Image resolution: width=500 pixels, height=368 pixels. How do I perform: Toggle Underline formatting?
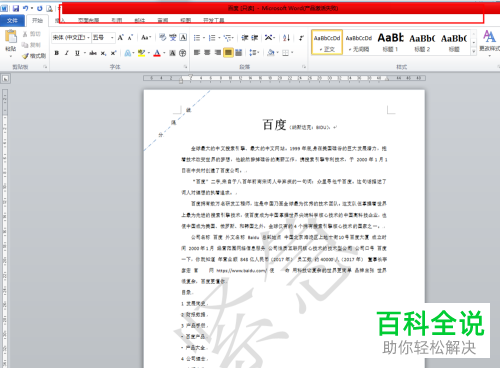pos(77,53)
